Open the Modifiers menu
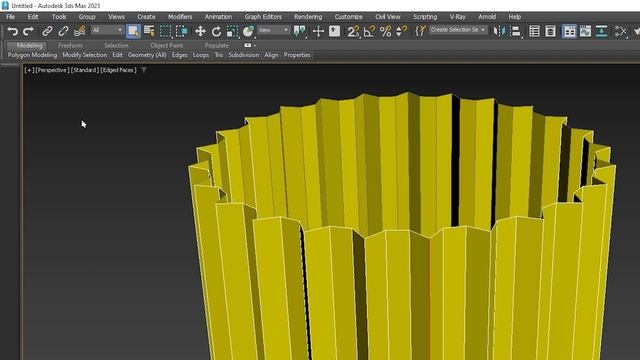 [x=180, y=17]
